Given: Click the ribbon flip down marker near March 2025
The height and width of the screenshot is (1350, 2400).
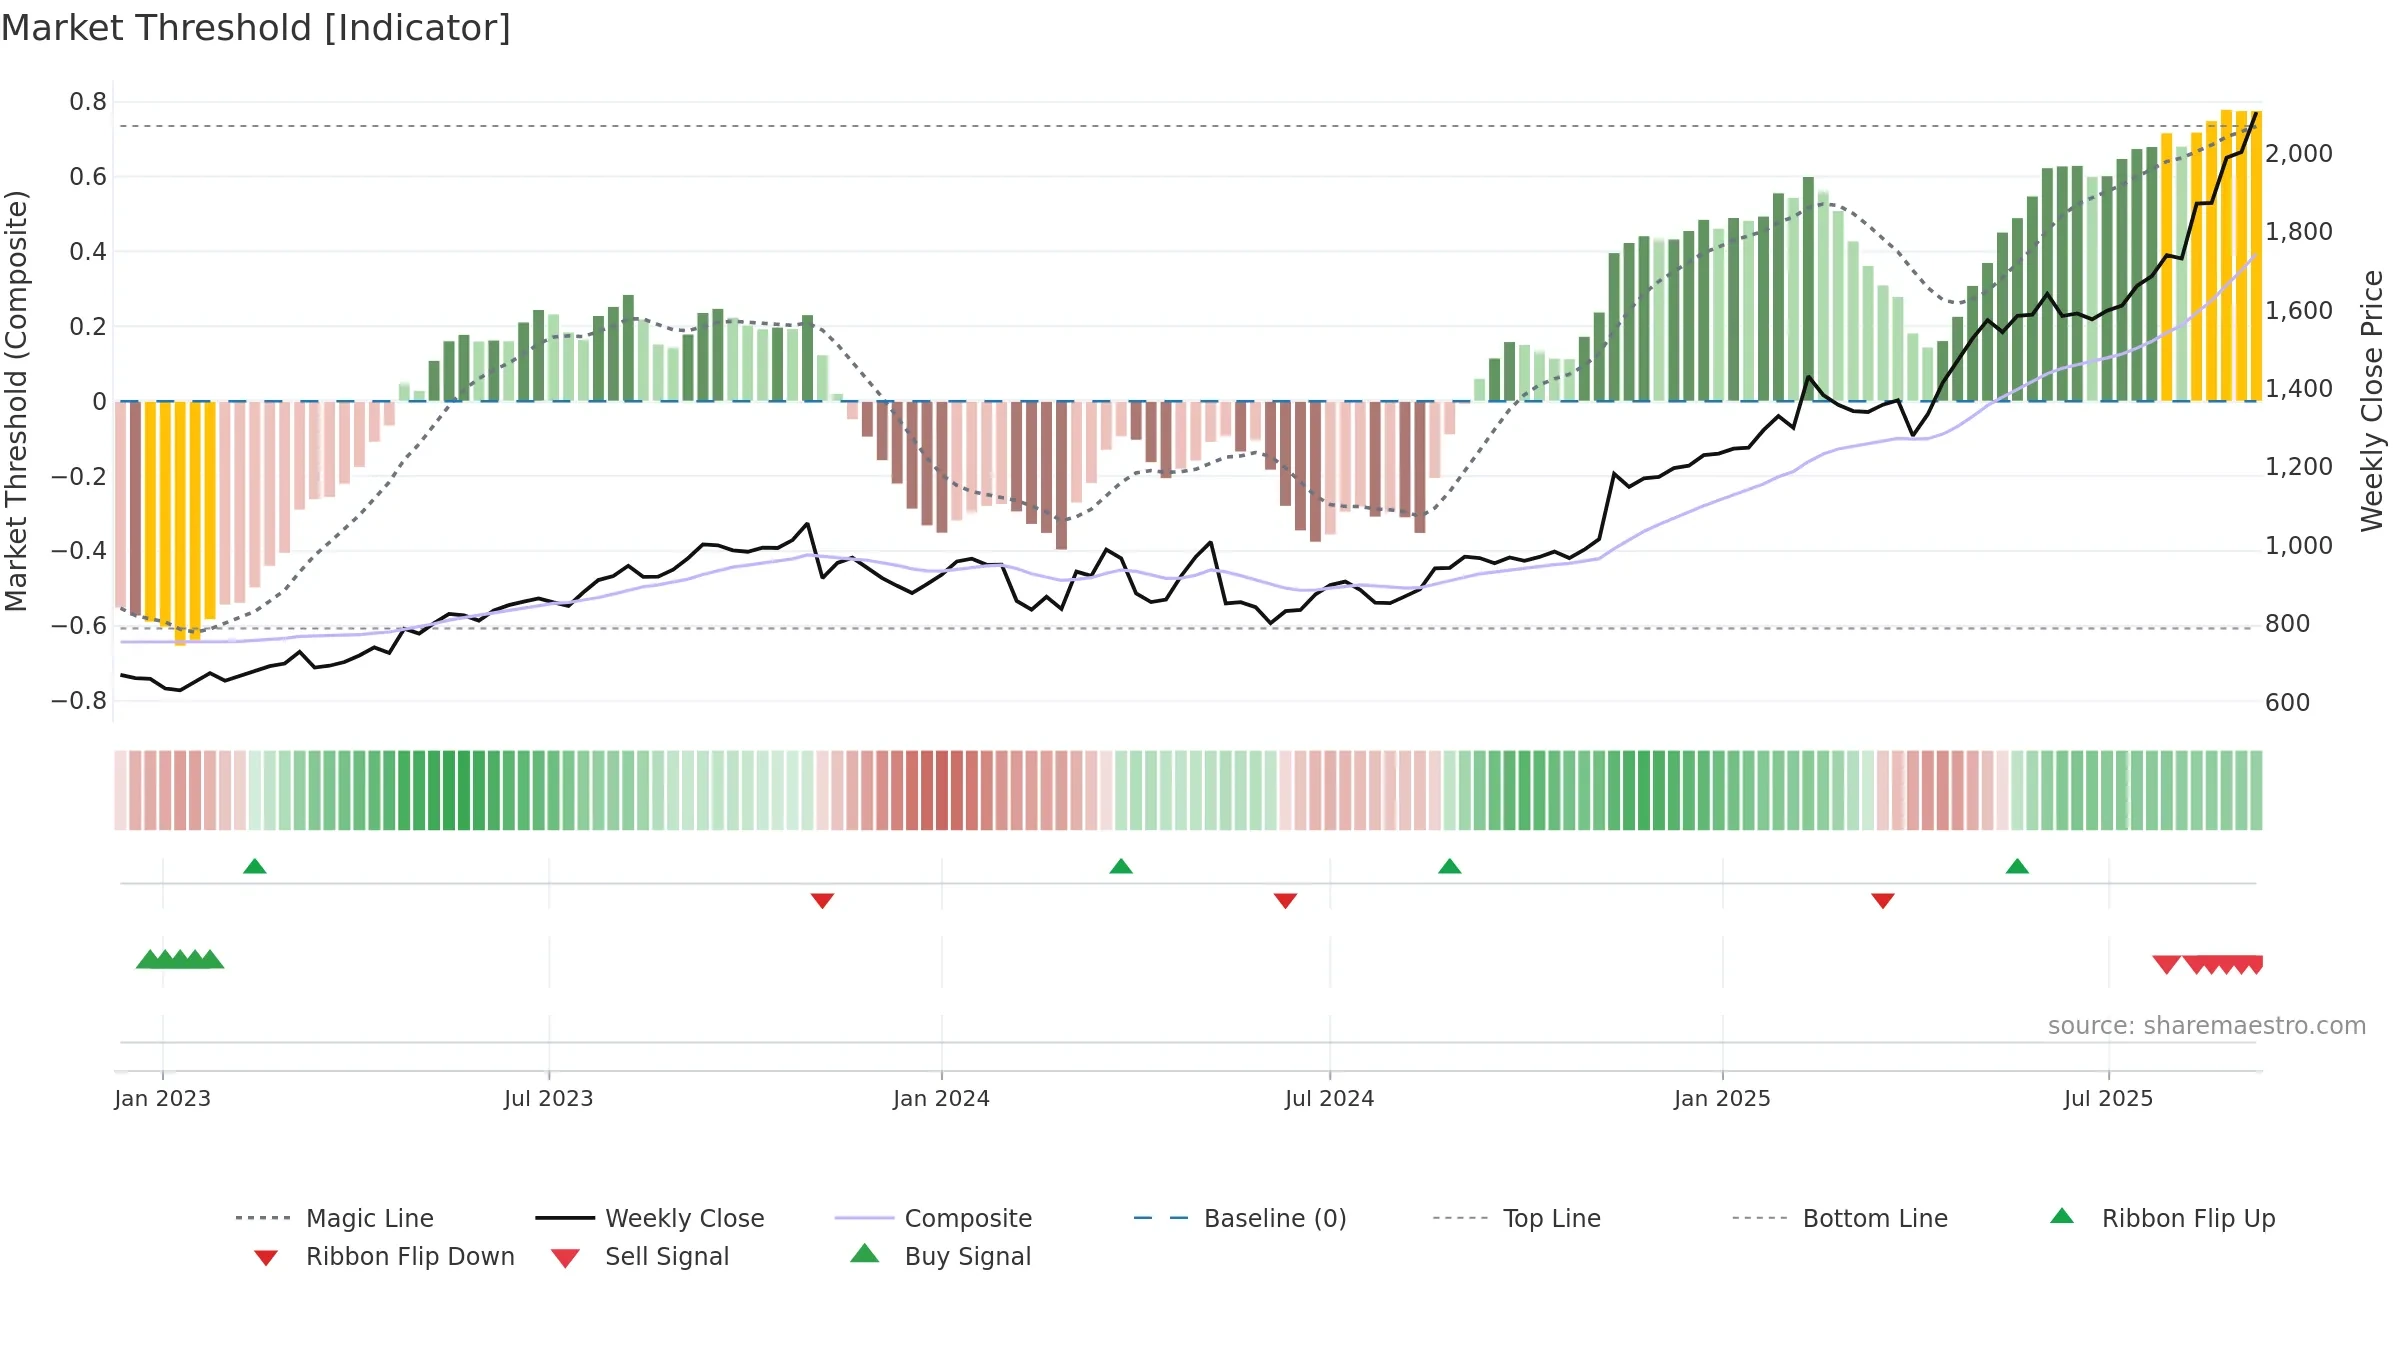Looking at the screenshot, I should coord(1883,901).
